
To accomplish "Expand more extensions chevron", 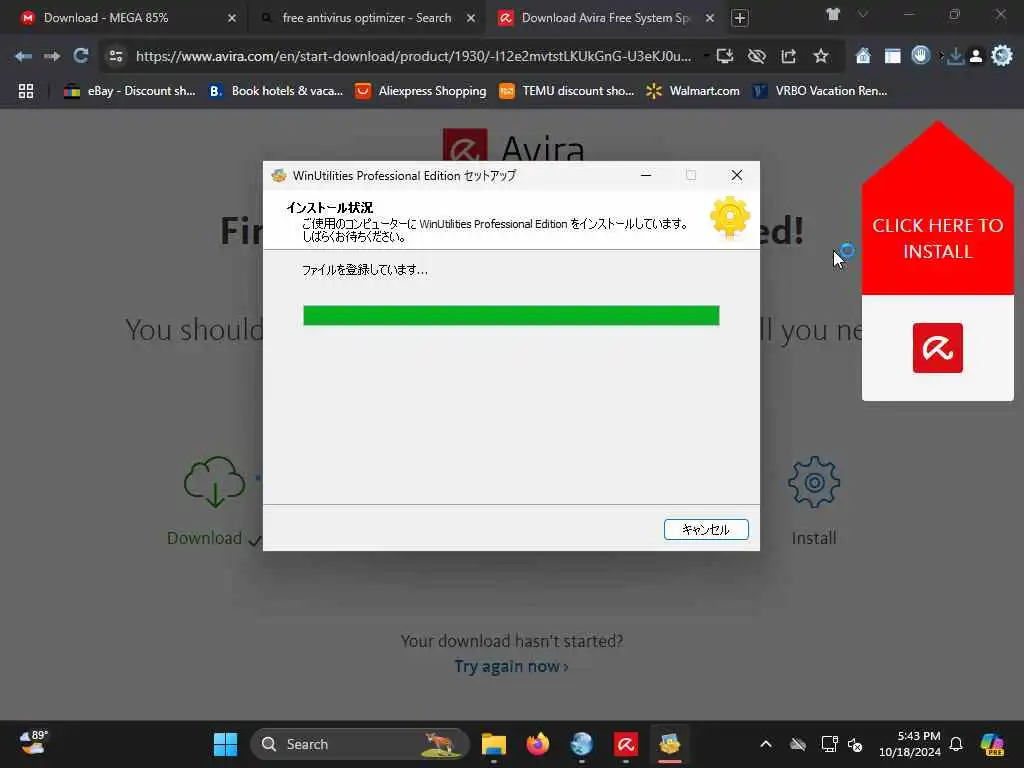I will (x=941, y=56).
